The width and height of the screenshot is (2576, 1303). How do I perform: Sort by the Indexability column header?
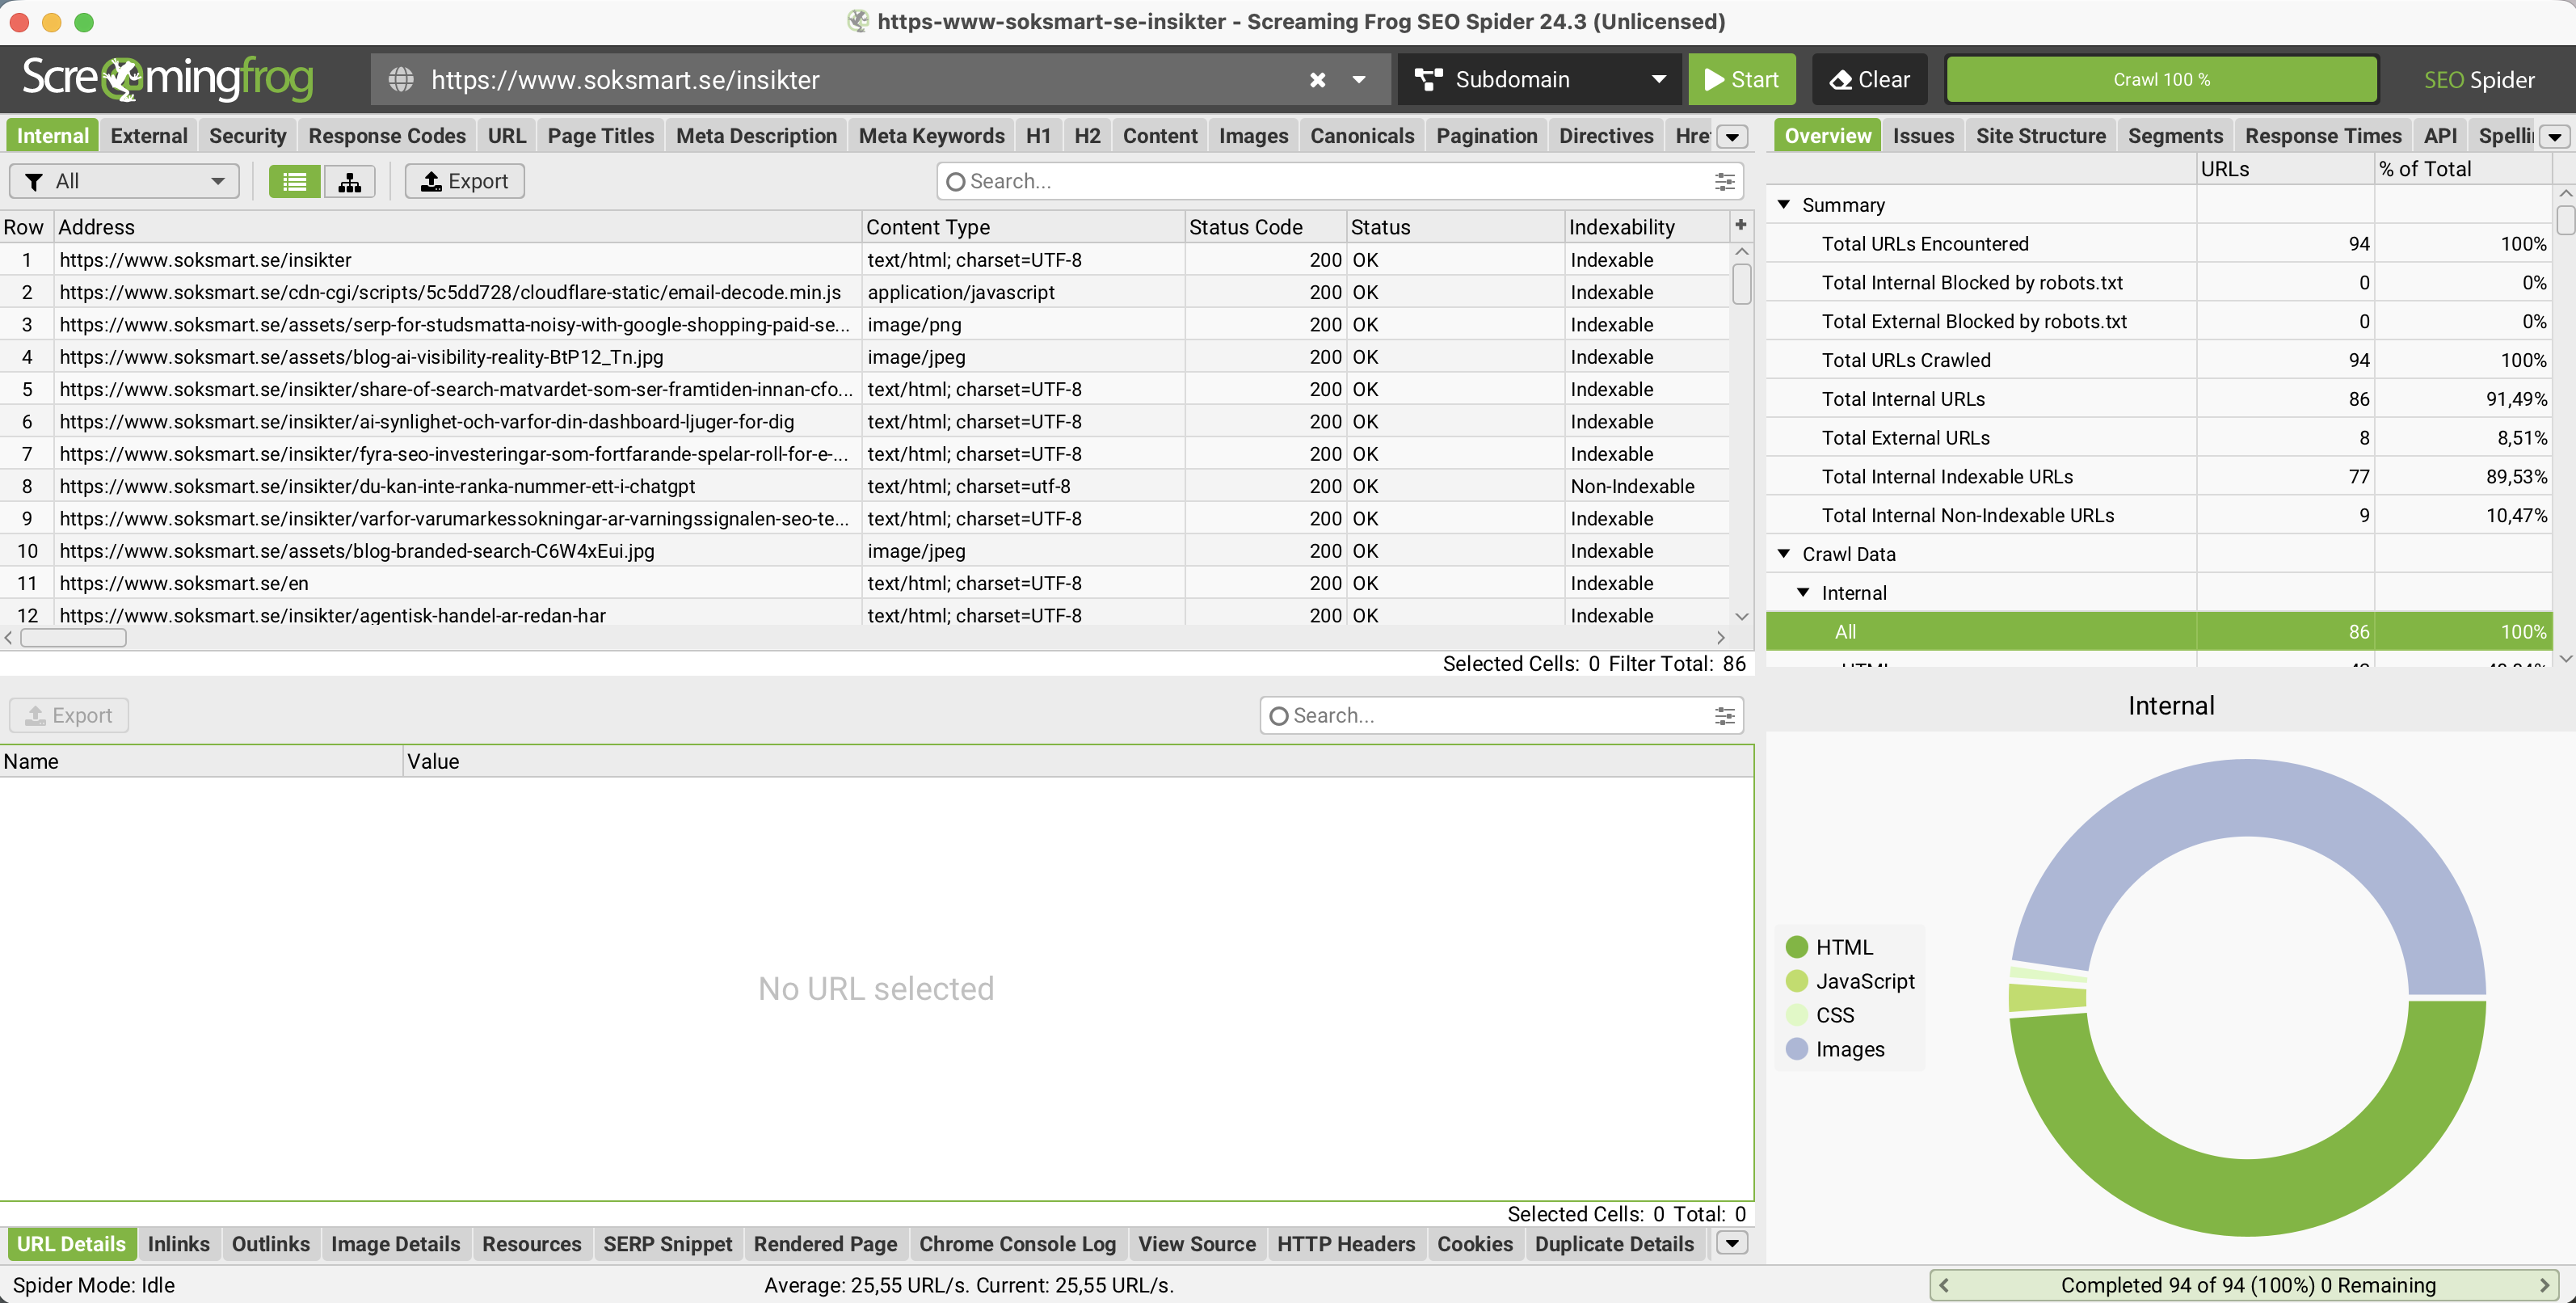point(1647,227)
